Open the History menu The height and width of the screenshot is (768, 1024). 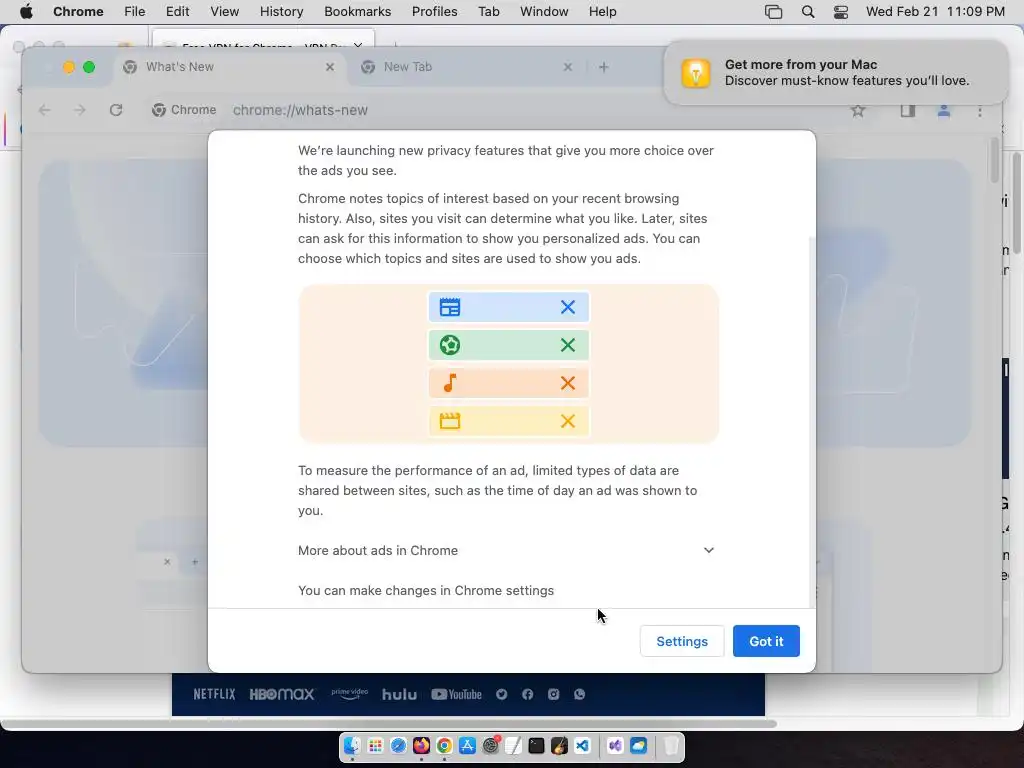pyautogui.click(x=281, y=11)
